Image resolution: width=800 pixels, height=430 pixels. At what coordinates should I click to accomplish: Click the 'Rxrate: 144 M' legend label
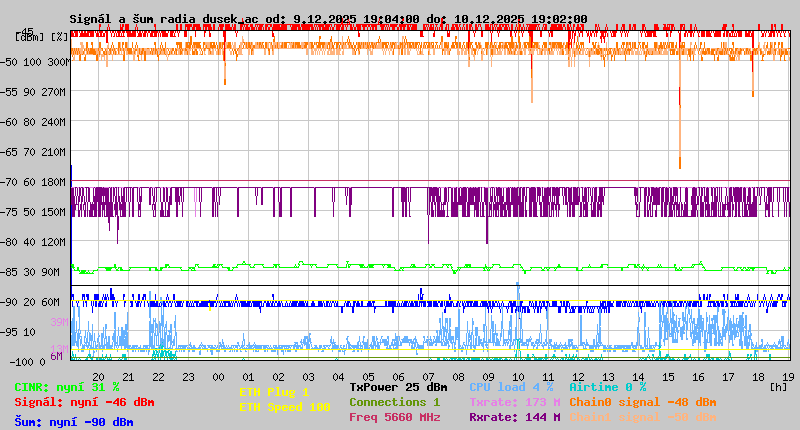point(514,417)
